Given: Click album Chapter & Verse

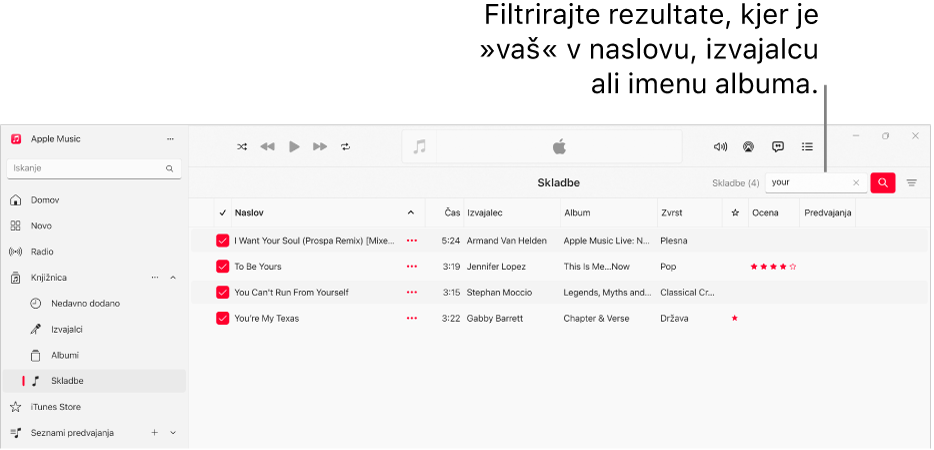Looking at the screenshot, I should click(596, 318).
